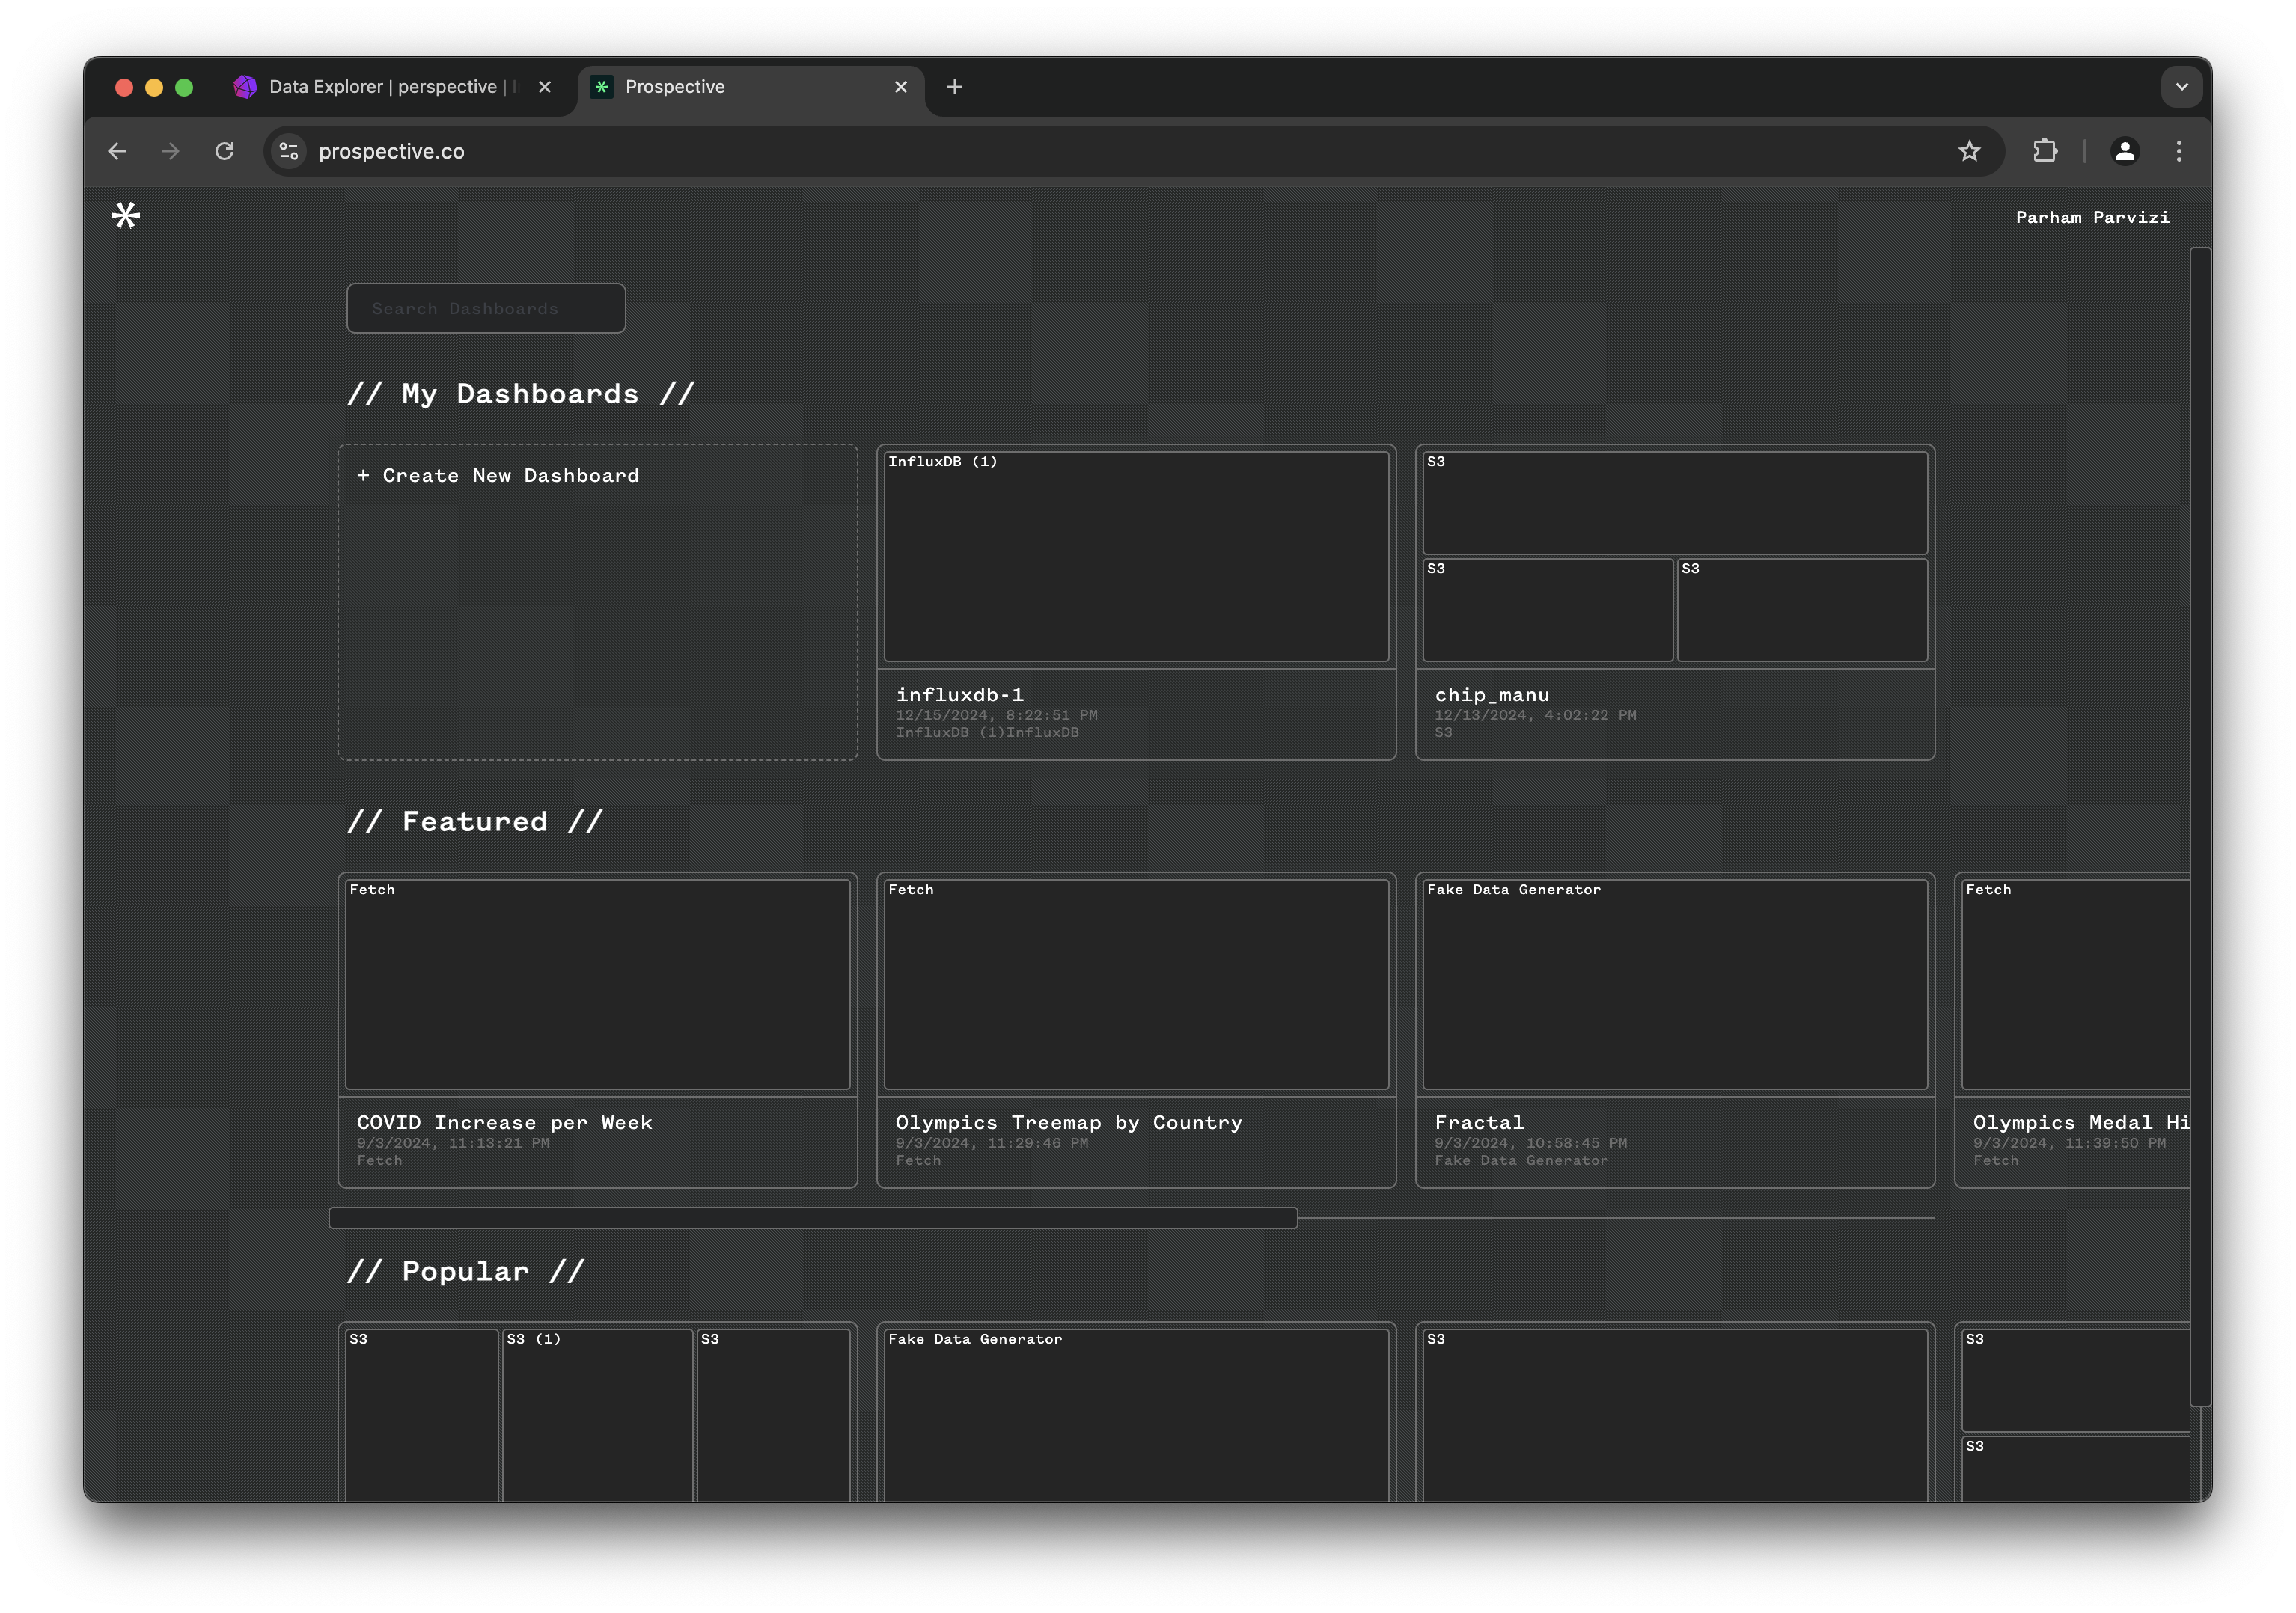The height and width of the screenshot is (1613, 2296).
Task: Click the 12/13/2024, 4:02:22 PM timestamp
Action: [1535, 715]
